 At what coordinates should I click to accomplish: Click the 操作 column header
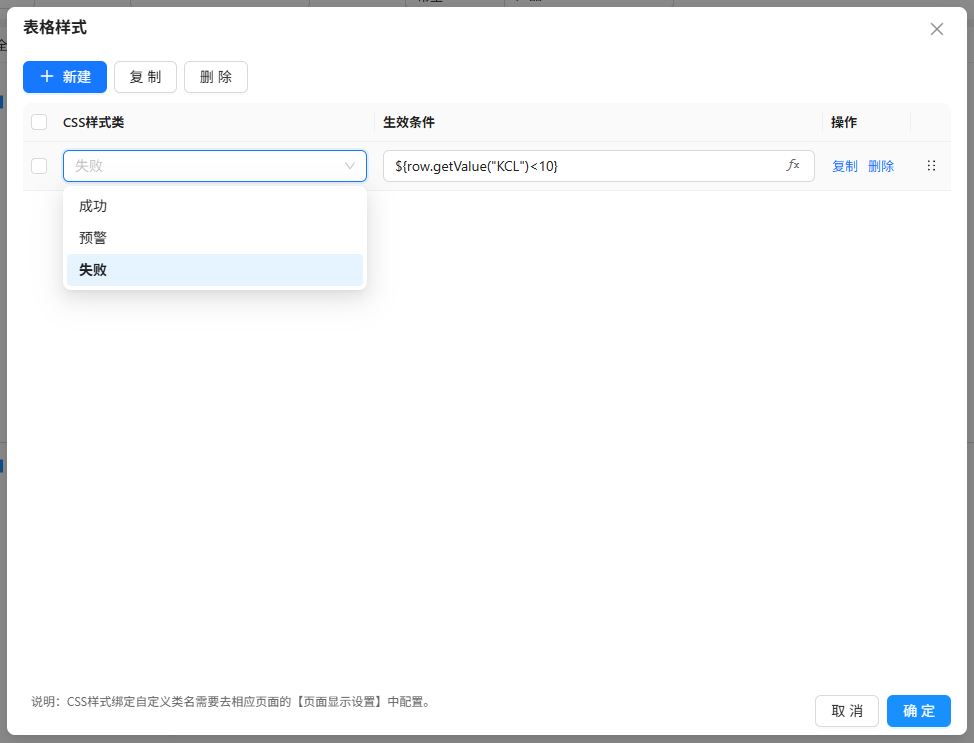(x=844, y=122)
